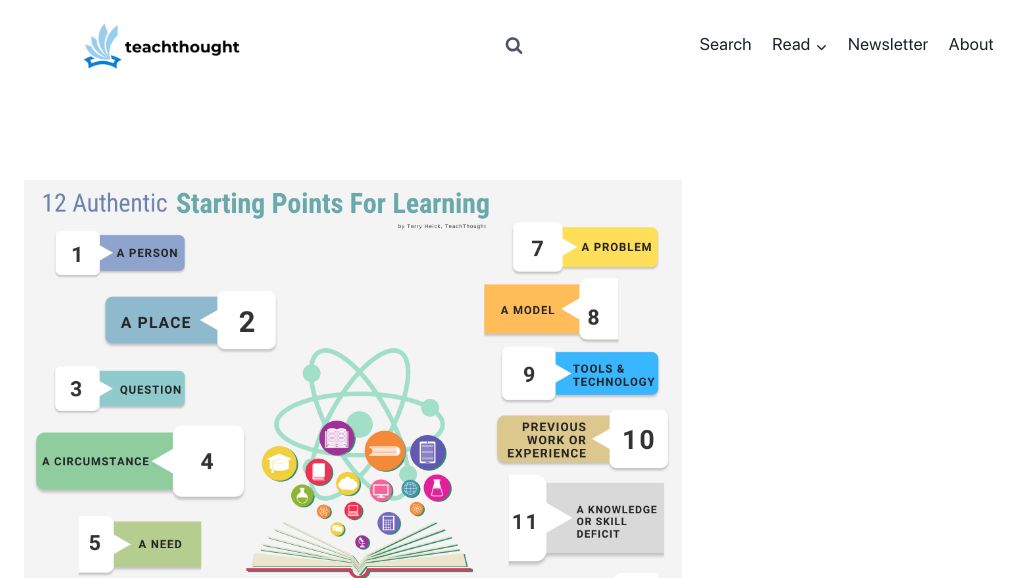Click the TOOLS & TECHNOLOGY label
The width and height of the screenshot is (1028, 578).
point(607,374)
